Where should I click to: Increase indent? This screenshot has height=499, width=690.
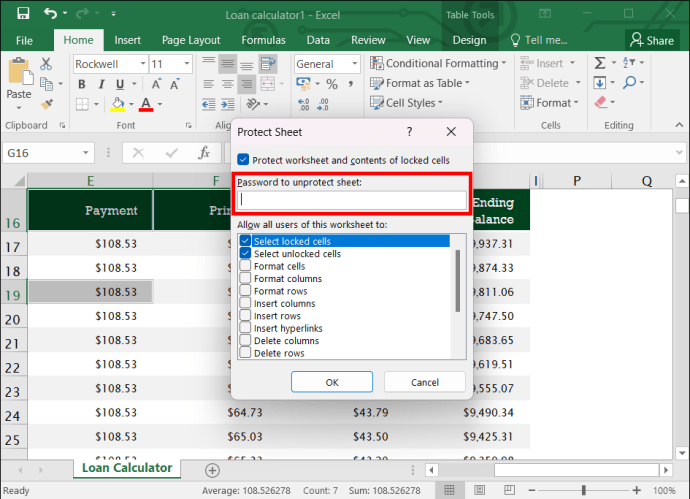coord(228,104)
